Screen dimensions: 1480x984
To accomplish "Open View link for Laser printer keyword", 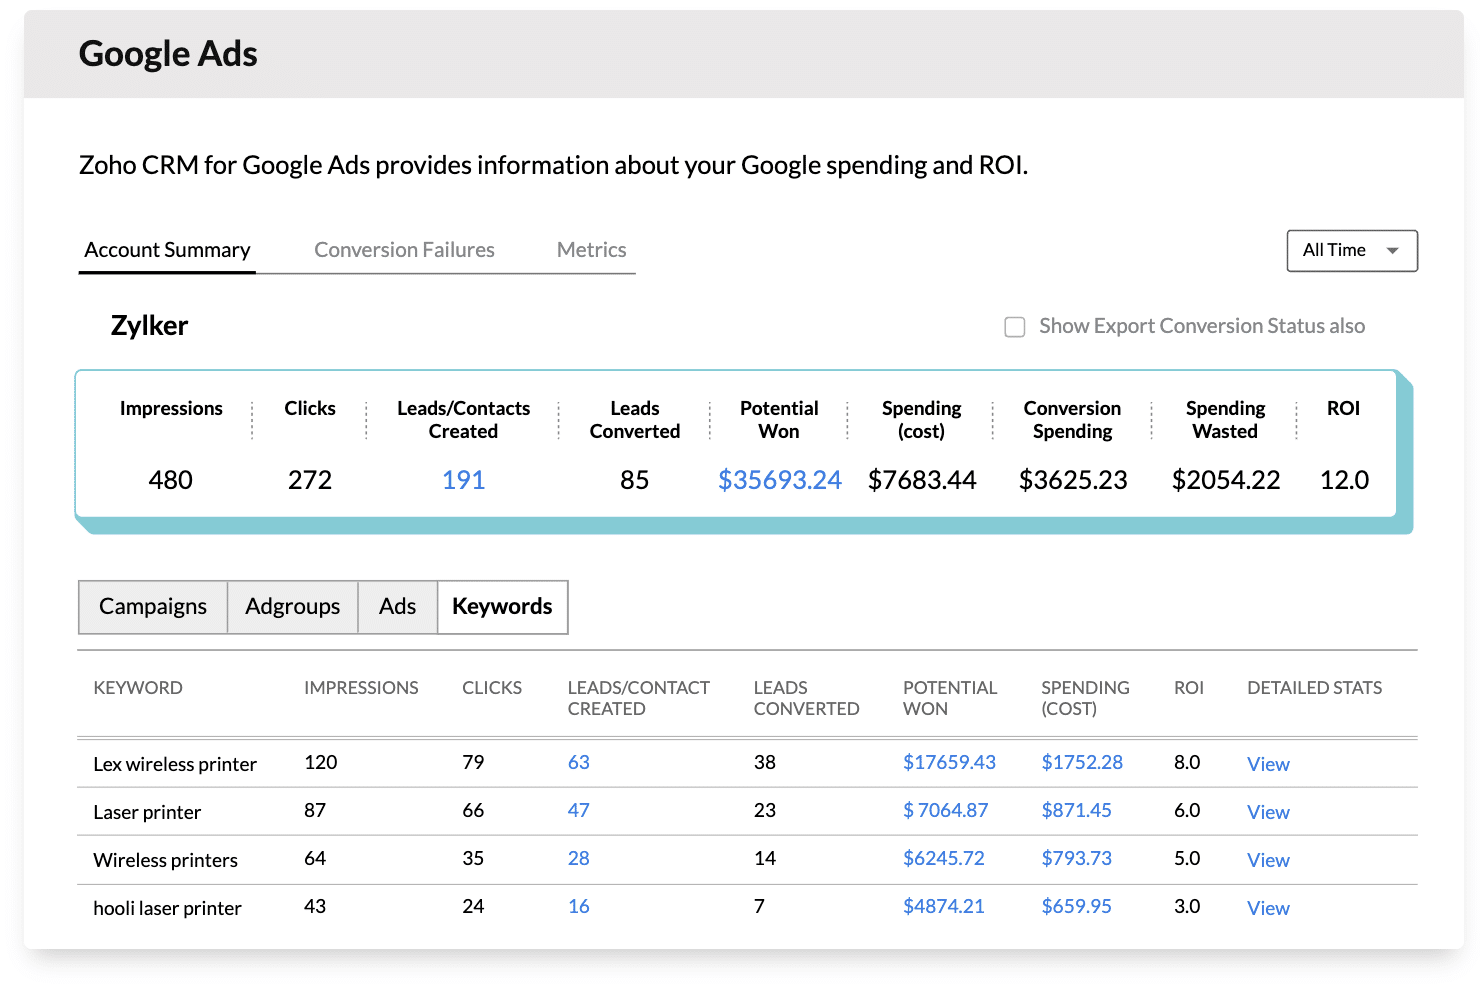I will click(x=1267, y=812).
